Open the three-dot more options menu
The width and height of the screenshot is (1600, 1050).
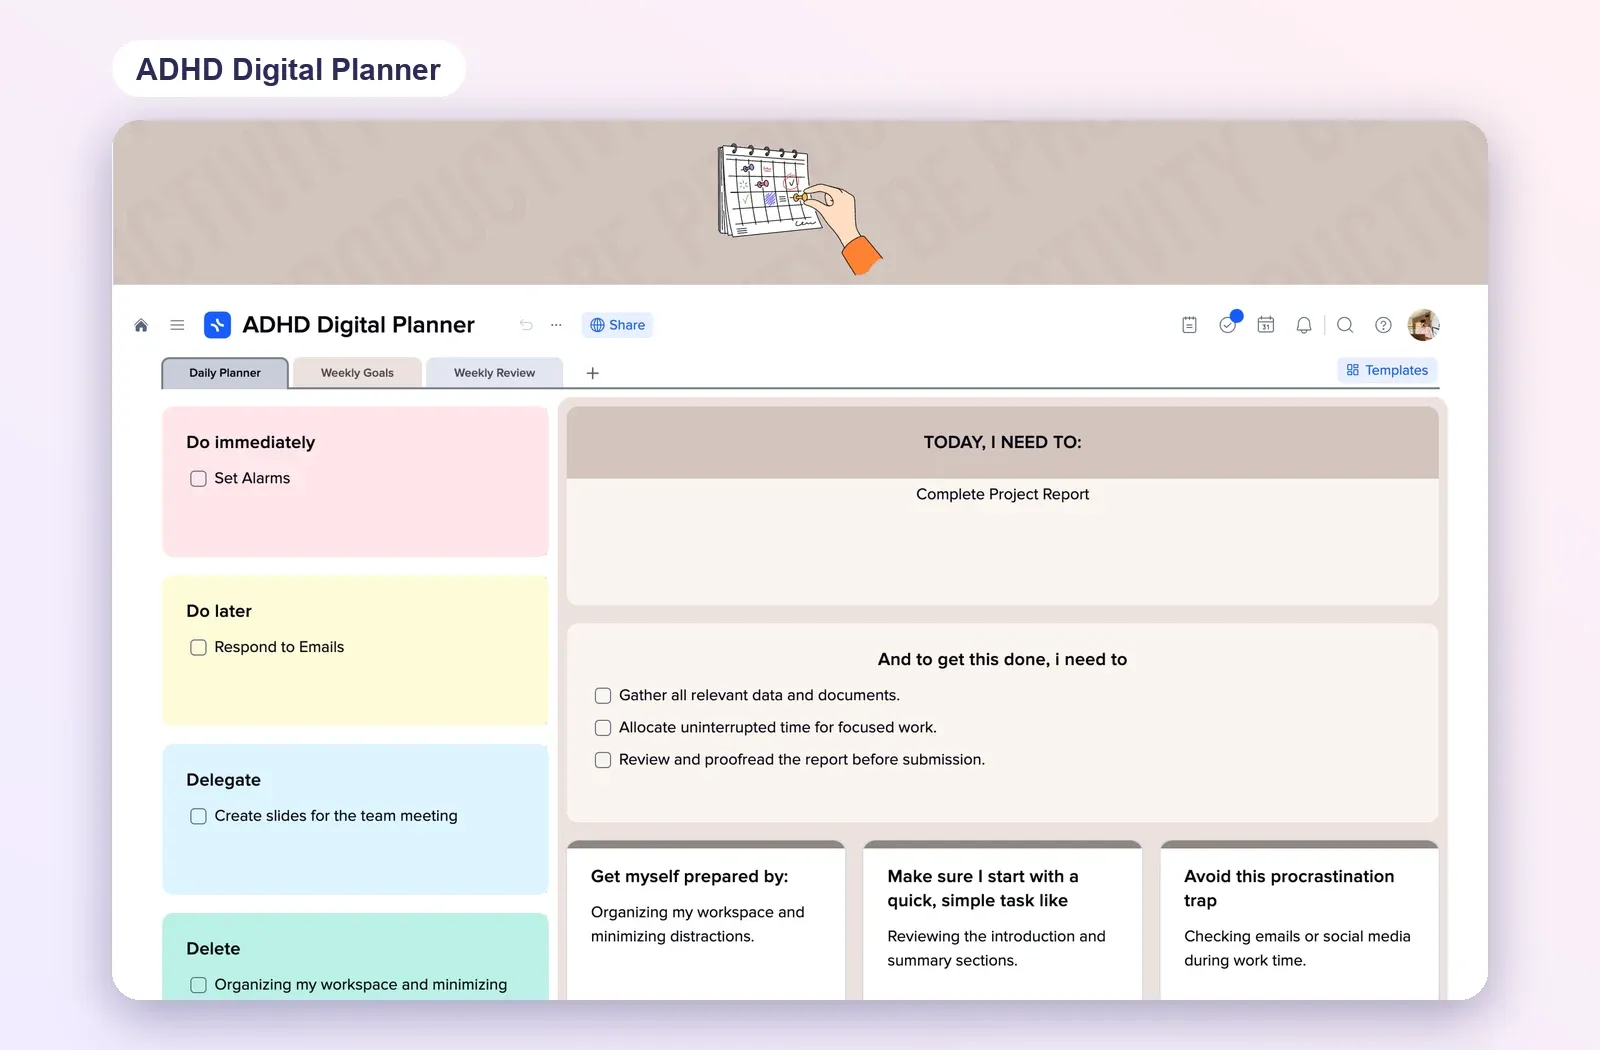[556, 325]
